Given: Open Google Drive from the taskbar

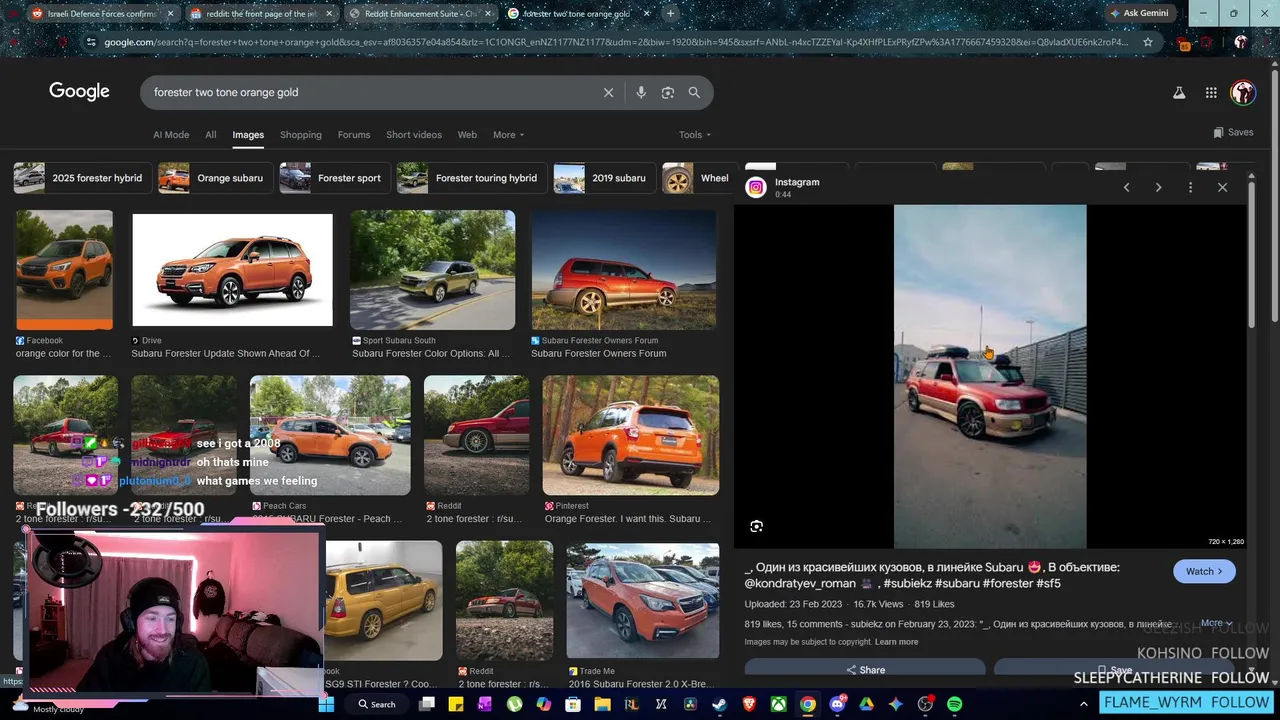Looking at the screenshot, I should pos(866,704).
